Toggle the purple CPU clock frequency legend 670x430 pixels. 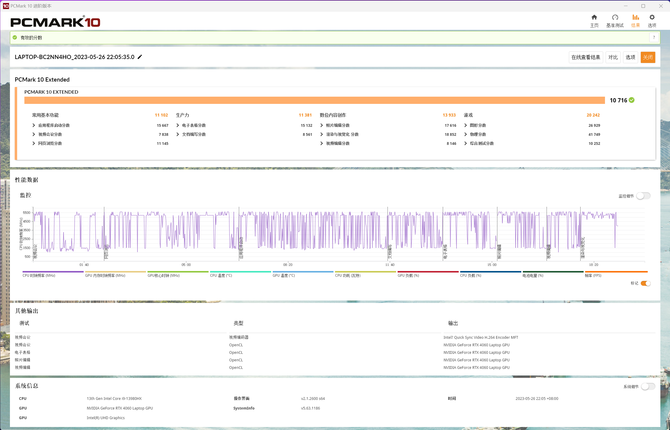[x=53, y=274]
